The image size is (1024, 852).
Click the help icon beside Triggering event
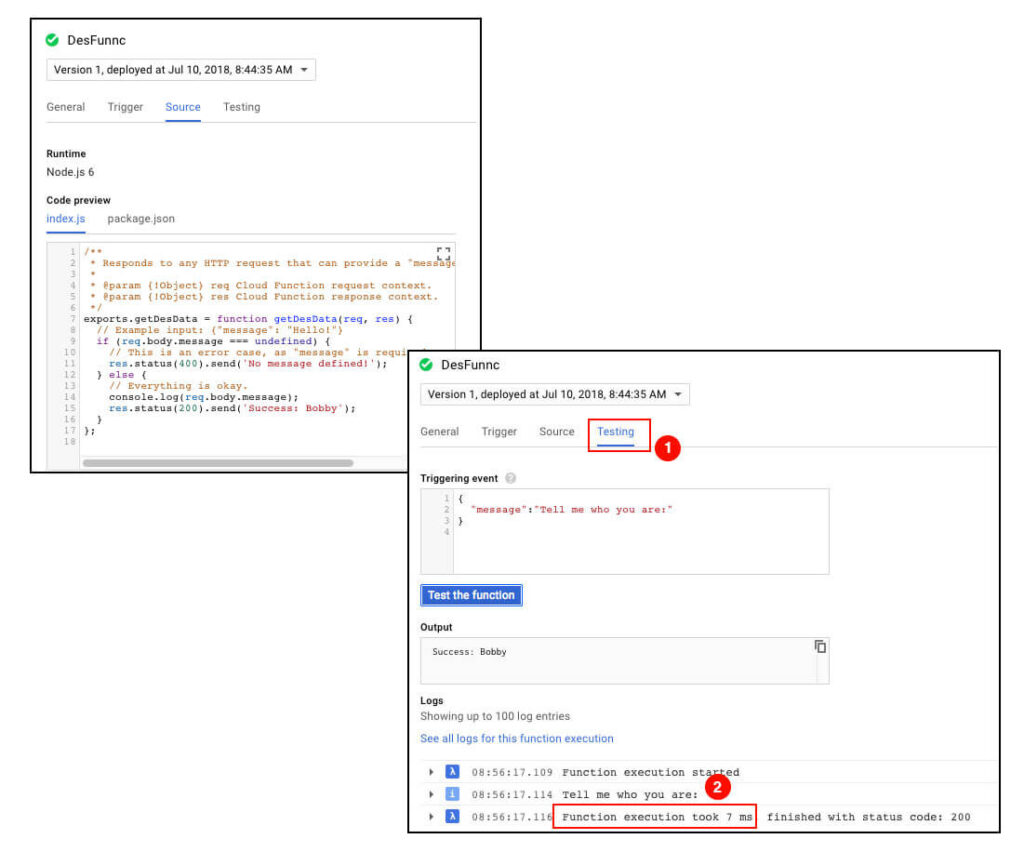point(511,478)
